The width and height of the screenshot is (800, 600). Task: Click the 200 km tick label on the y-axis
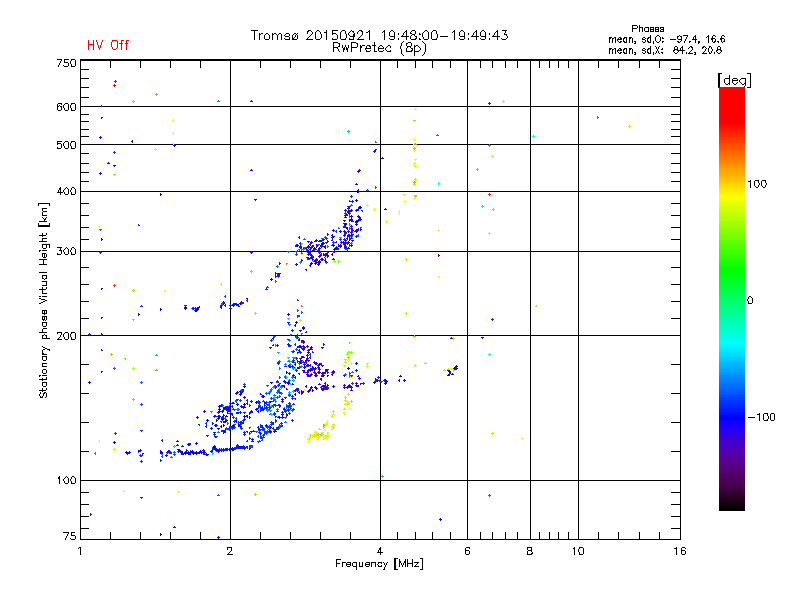pos(66,336)
